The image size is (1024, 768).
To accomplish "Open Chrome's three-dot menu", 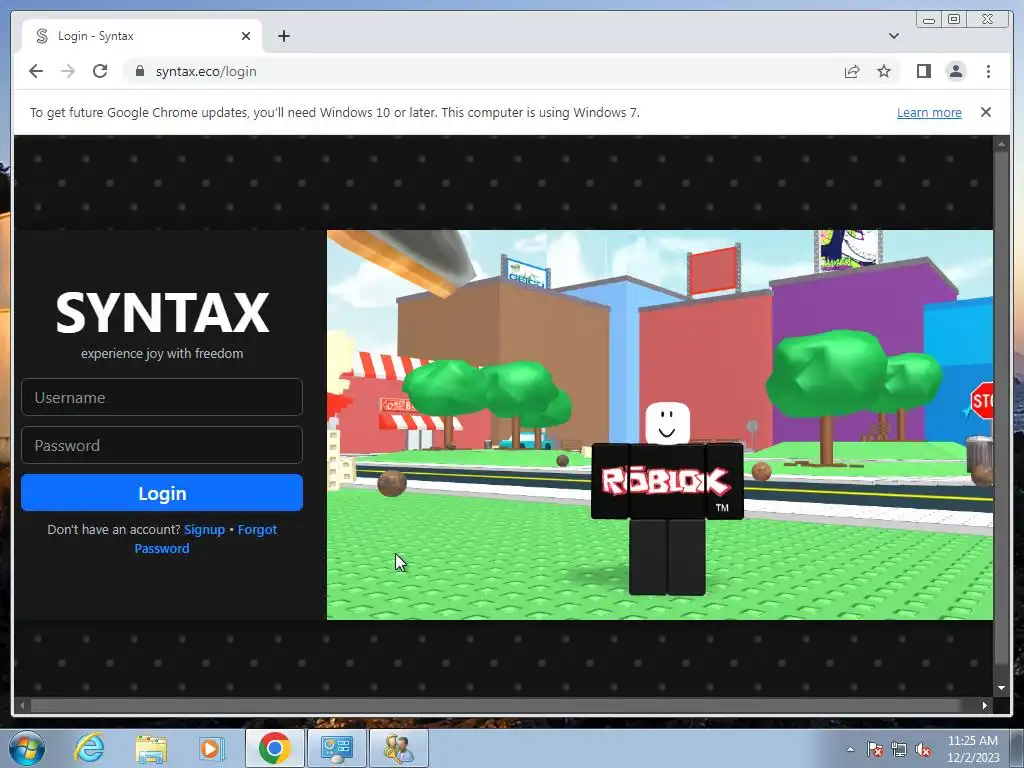I will coord(988,71).
